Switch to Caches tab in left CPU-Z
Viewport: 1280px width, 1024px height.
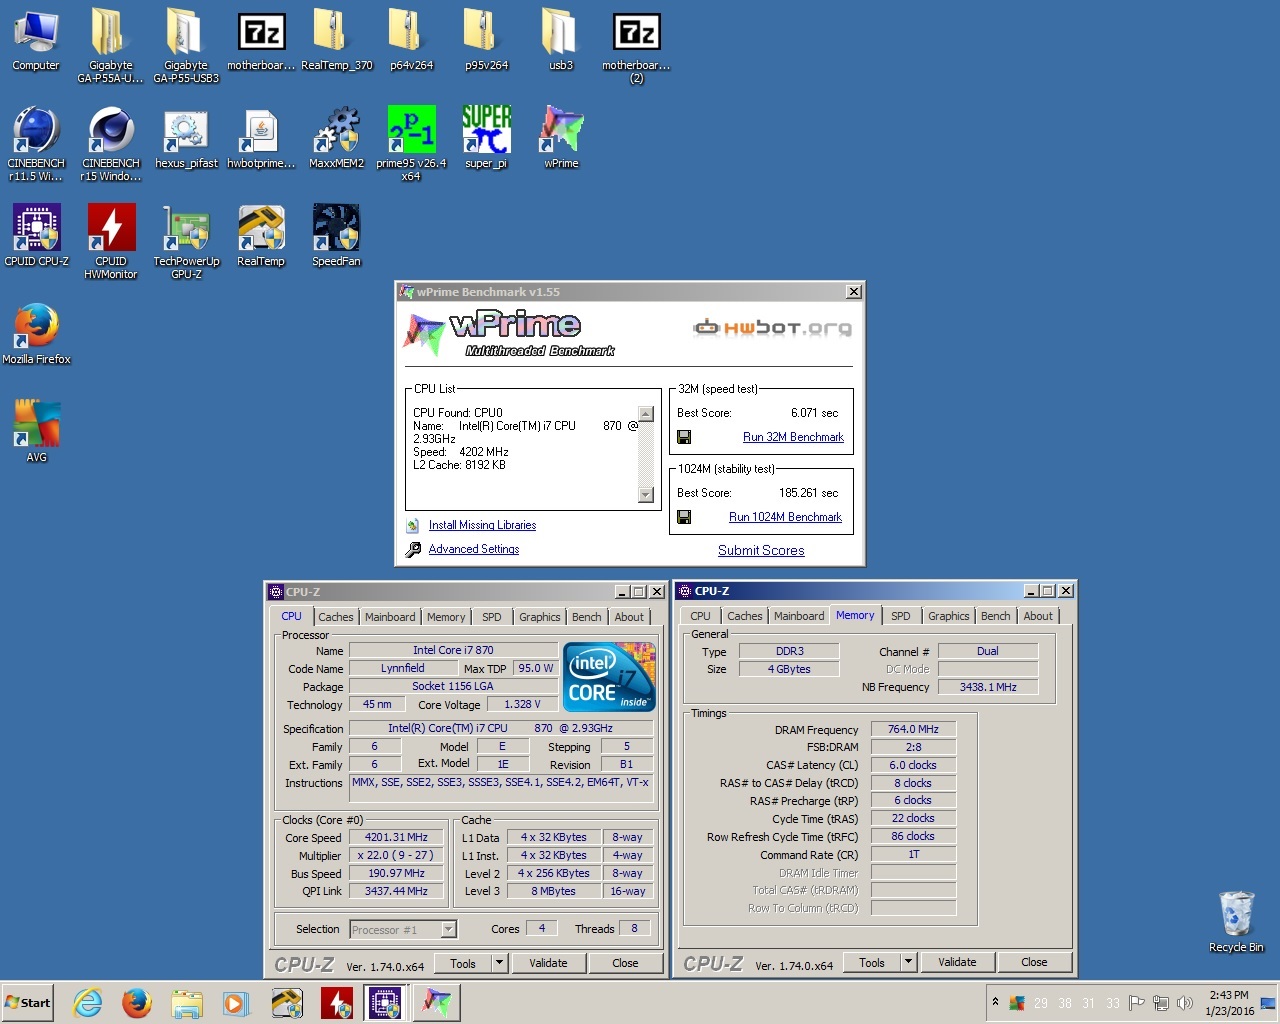[336, 617]
